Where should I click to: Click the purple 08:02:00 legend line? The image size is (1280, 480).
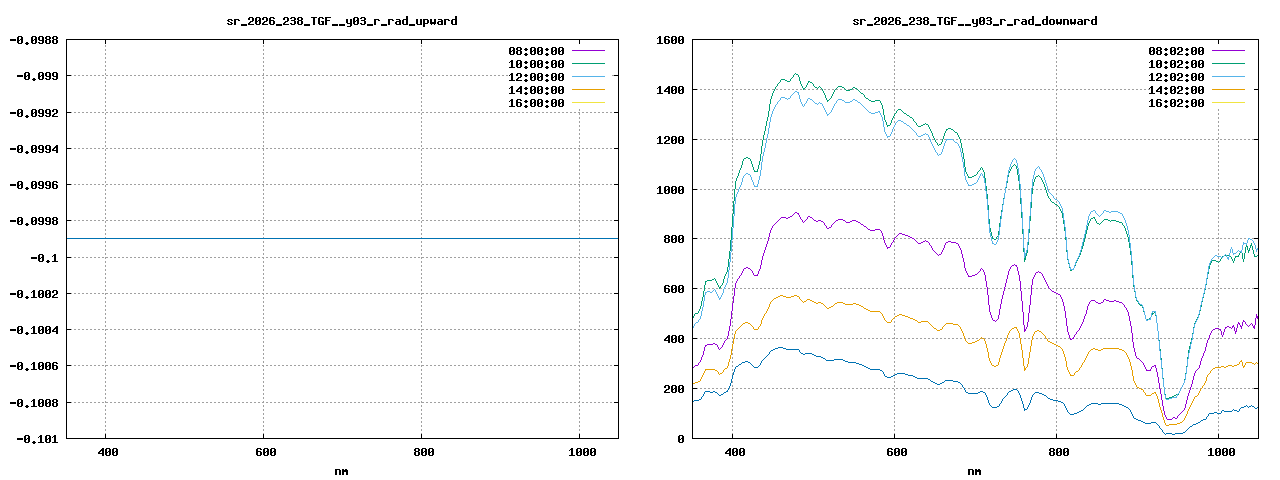(x=1228, y=50)
